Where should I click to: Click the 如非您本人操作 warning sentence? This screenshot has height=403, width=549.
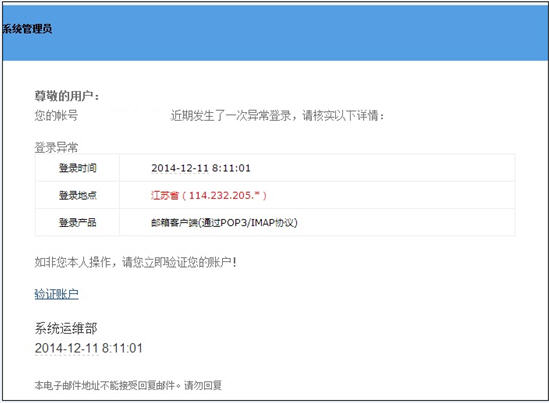tap(135, 262)
